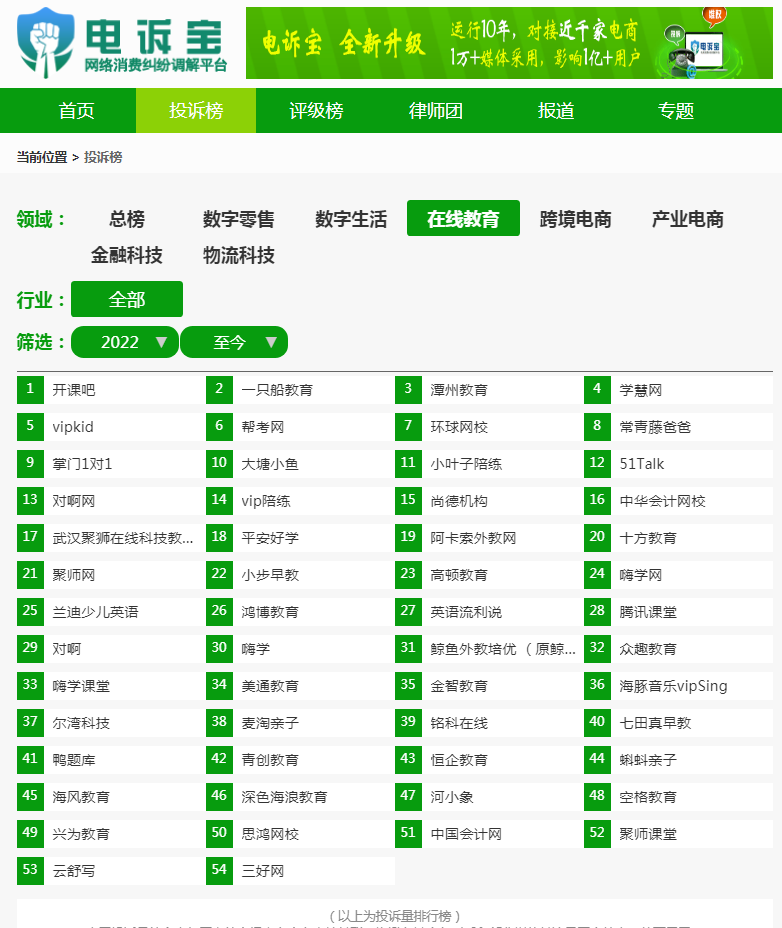Open 蝌蚪亲子 ranking entry

[678, 760]
